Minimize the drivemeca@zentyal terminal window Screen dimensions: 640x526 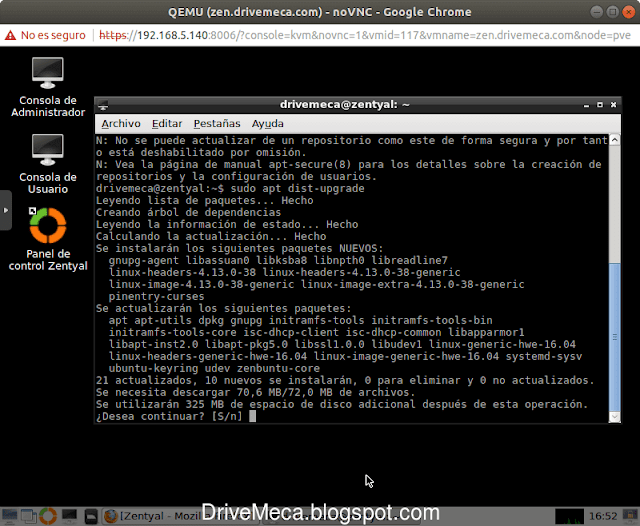click(x=586, y=105)
